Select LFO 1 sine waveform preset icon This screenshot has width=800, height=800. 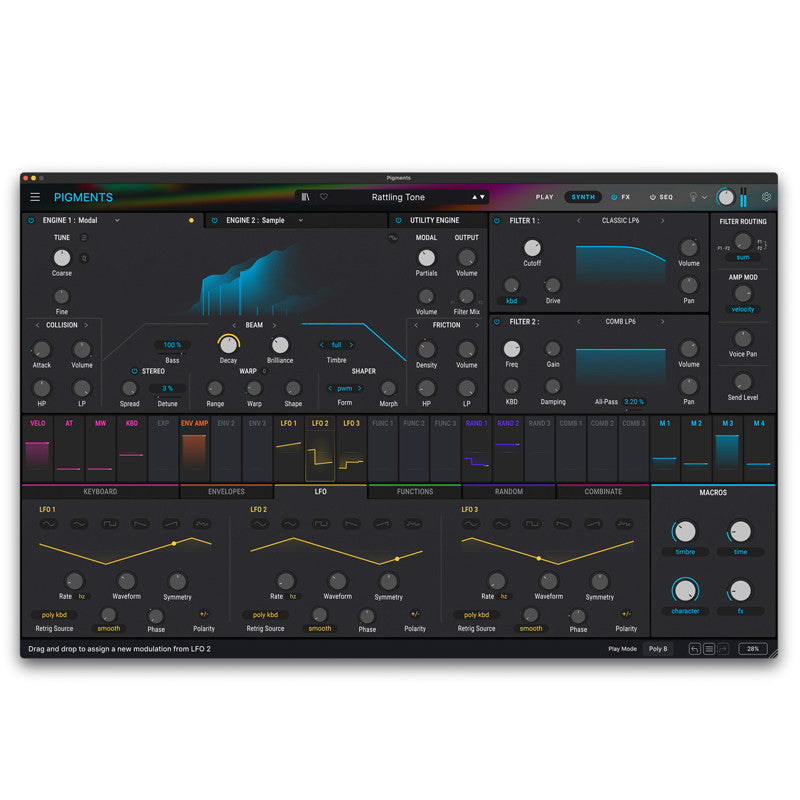[x=49, y=523]
